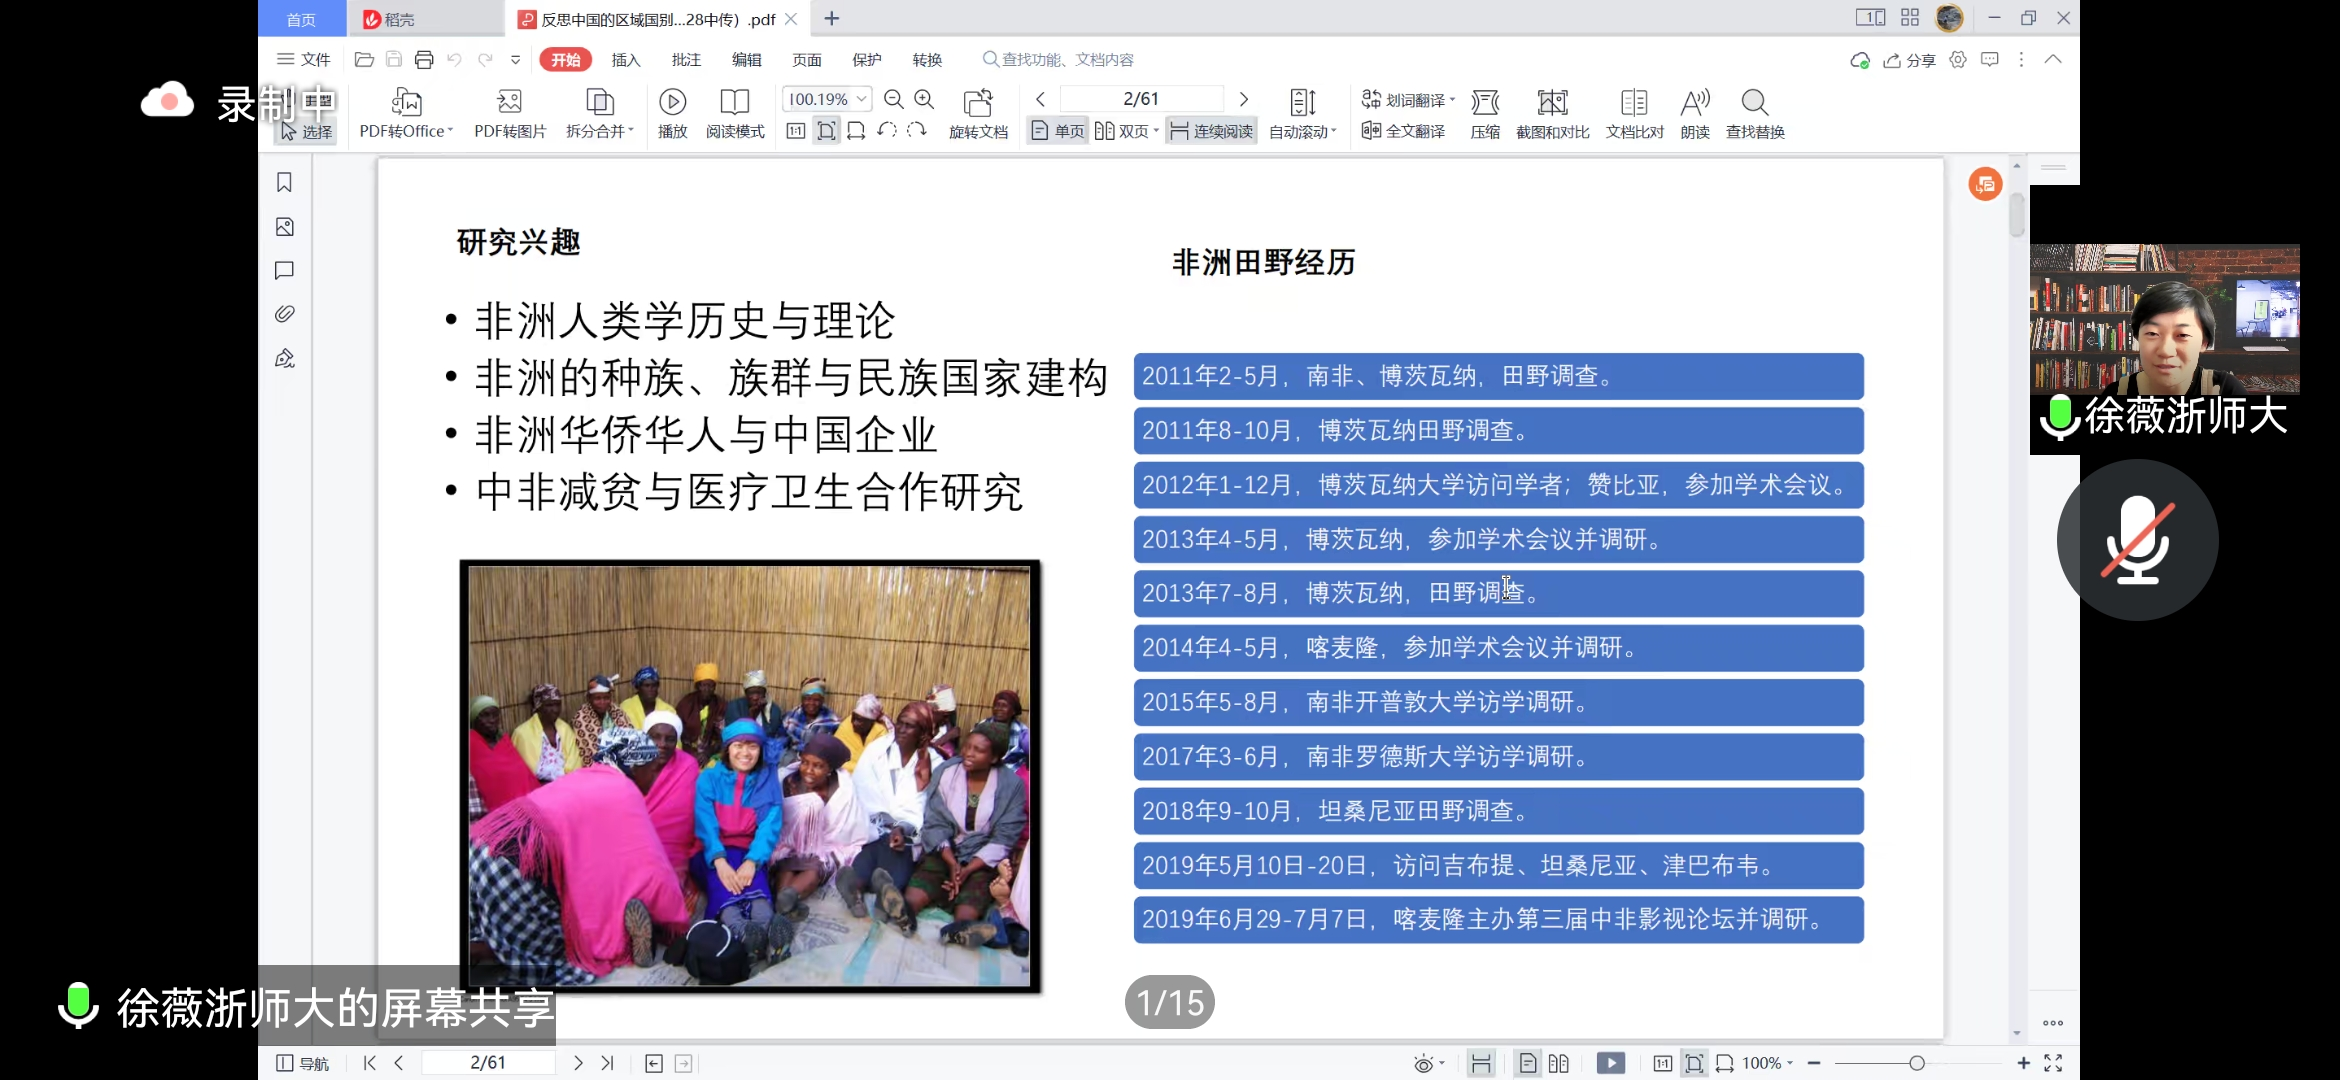Go to next page in ribbon
This screenshot has width=2340, height=1080.
coord(1244,99)
